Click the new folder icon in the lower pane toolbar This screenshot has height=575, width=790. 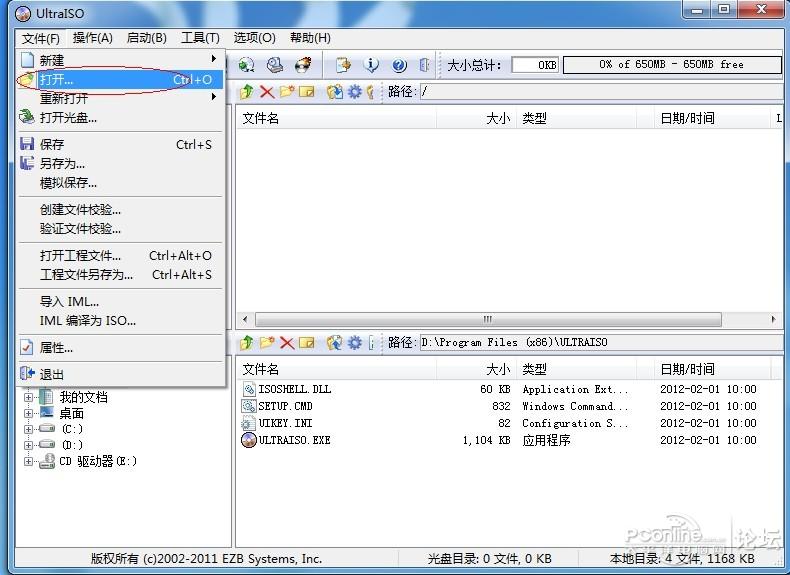(x=267, y=342)
